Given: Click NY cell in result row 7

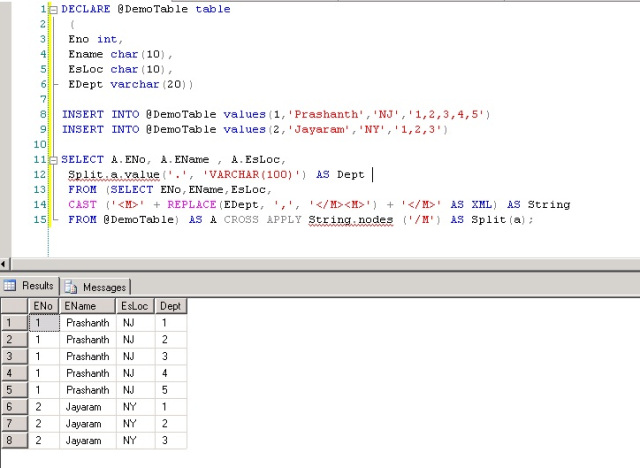Looking at the screenshot, I should tap(136, 424).
